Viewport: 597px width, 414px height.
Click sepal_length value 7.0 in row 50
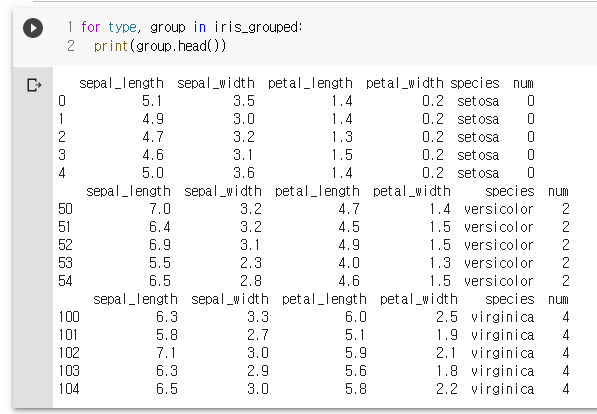pyautogui.click(x=160, y=209)
